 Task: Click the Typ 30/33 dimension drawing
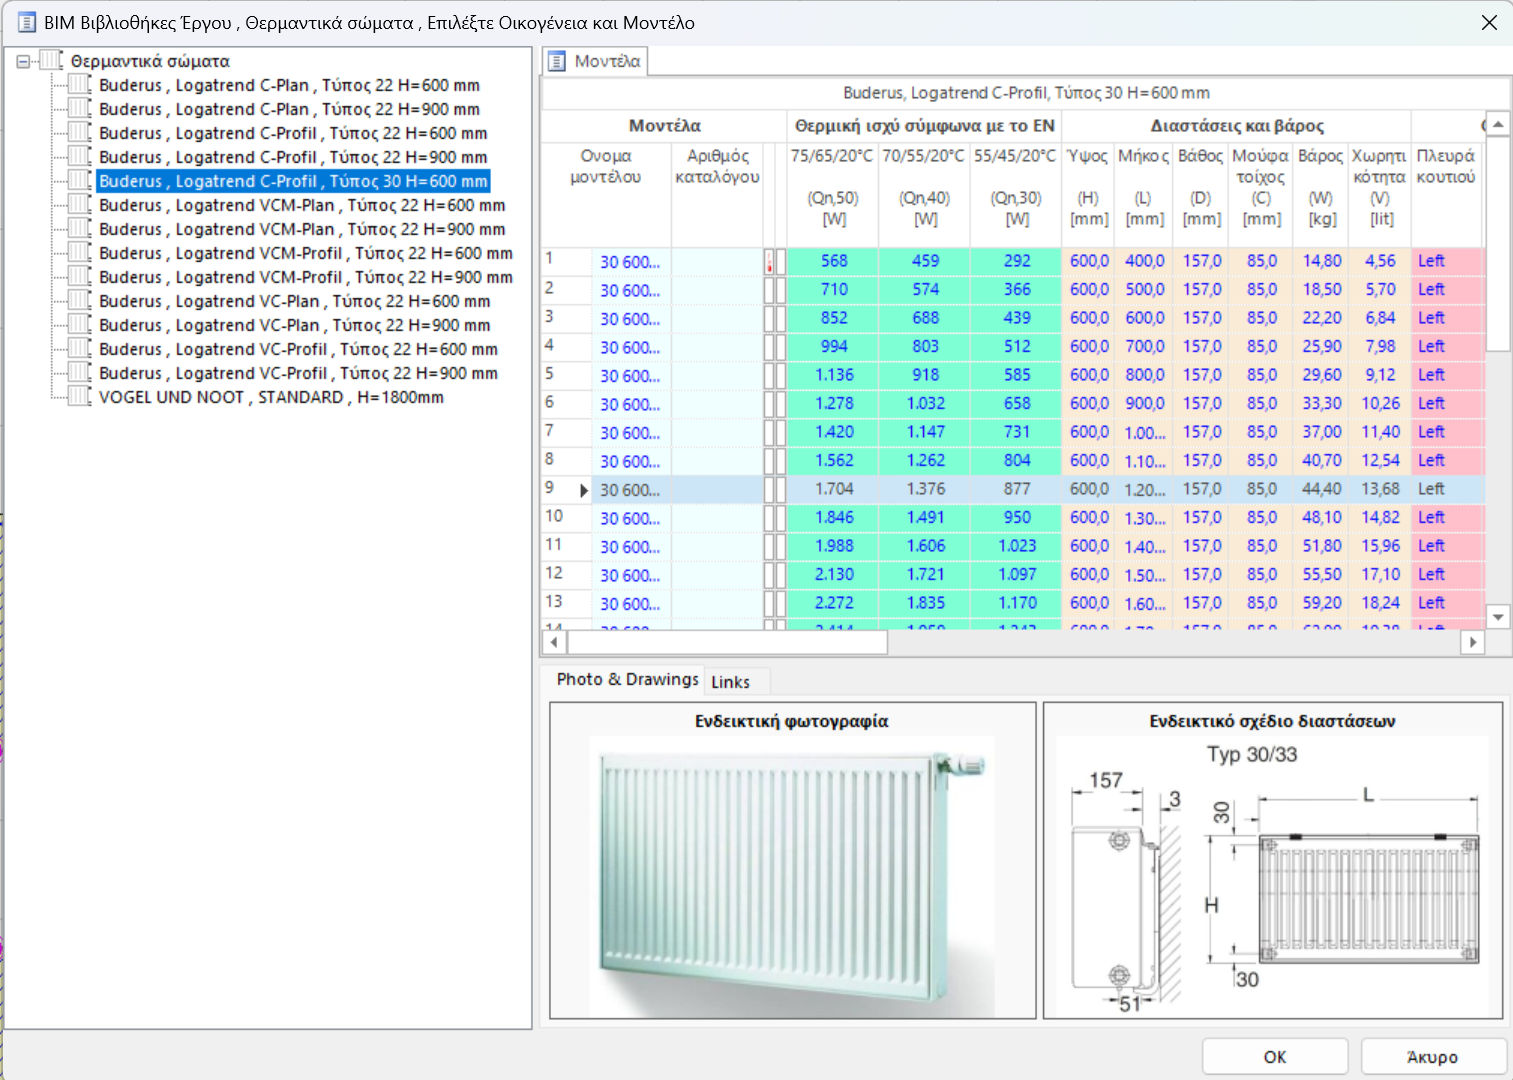1272,876
